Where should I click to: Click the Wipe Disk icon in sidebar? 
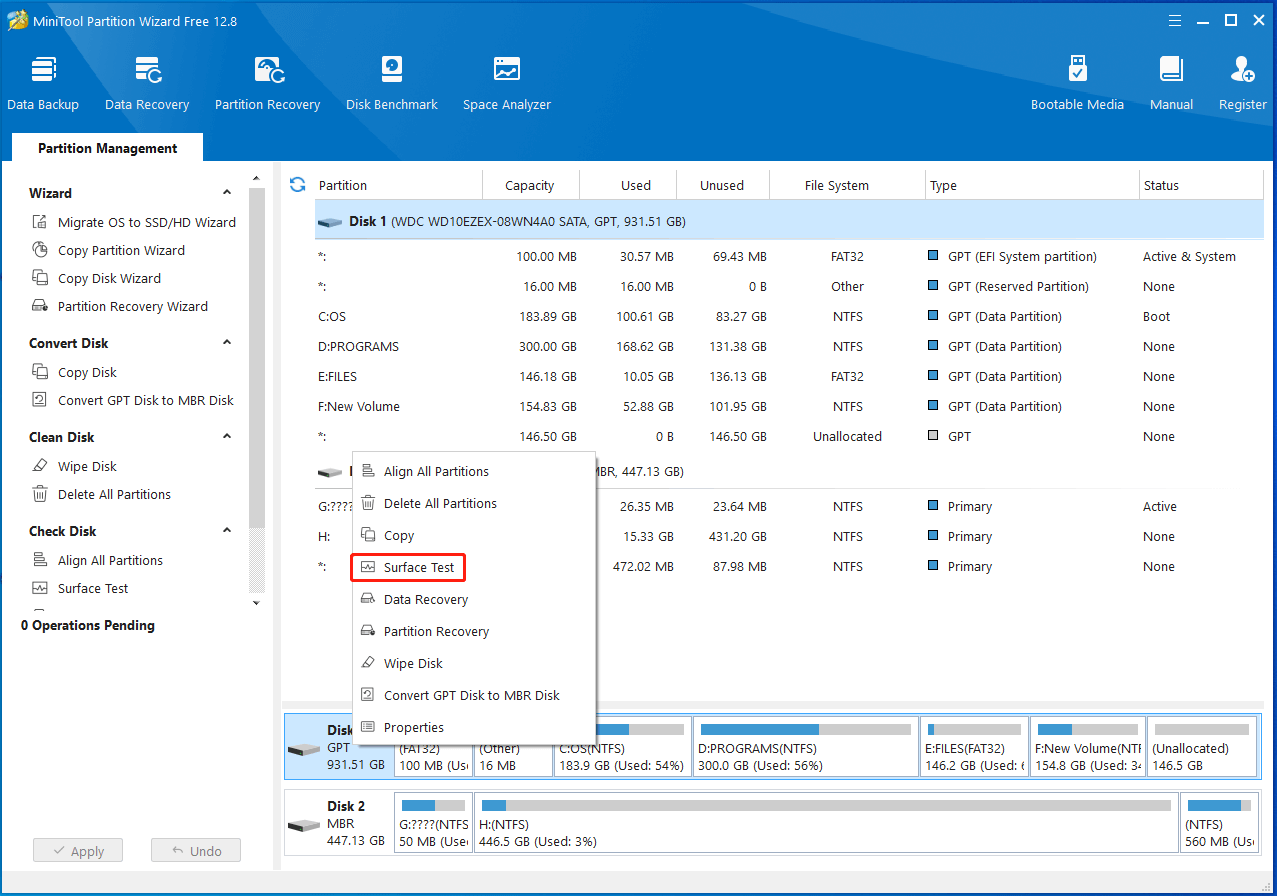point(40,466)
